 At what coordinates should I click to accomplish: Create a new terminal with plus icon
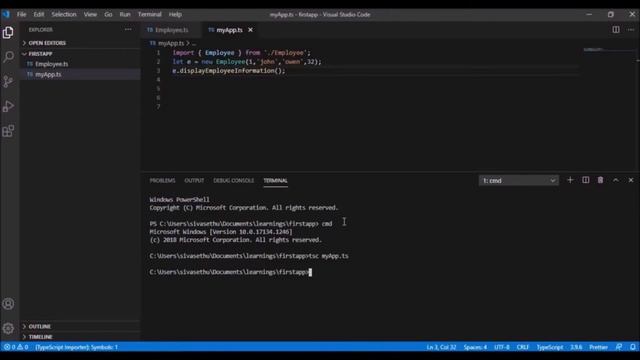click(x=570, y=180)
